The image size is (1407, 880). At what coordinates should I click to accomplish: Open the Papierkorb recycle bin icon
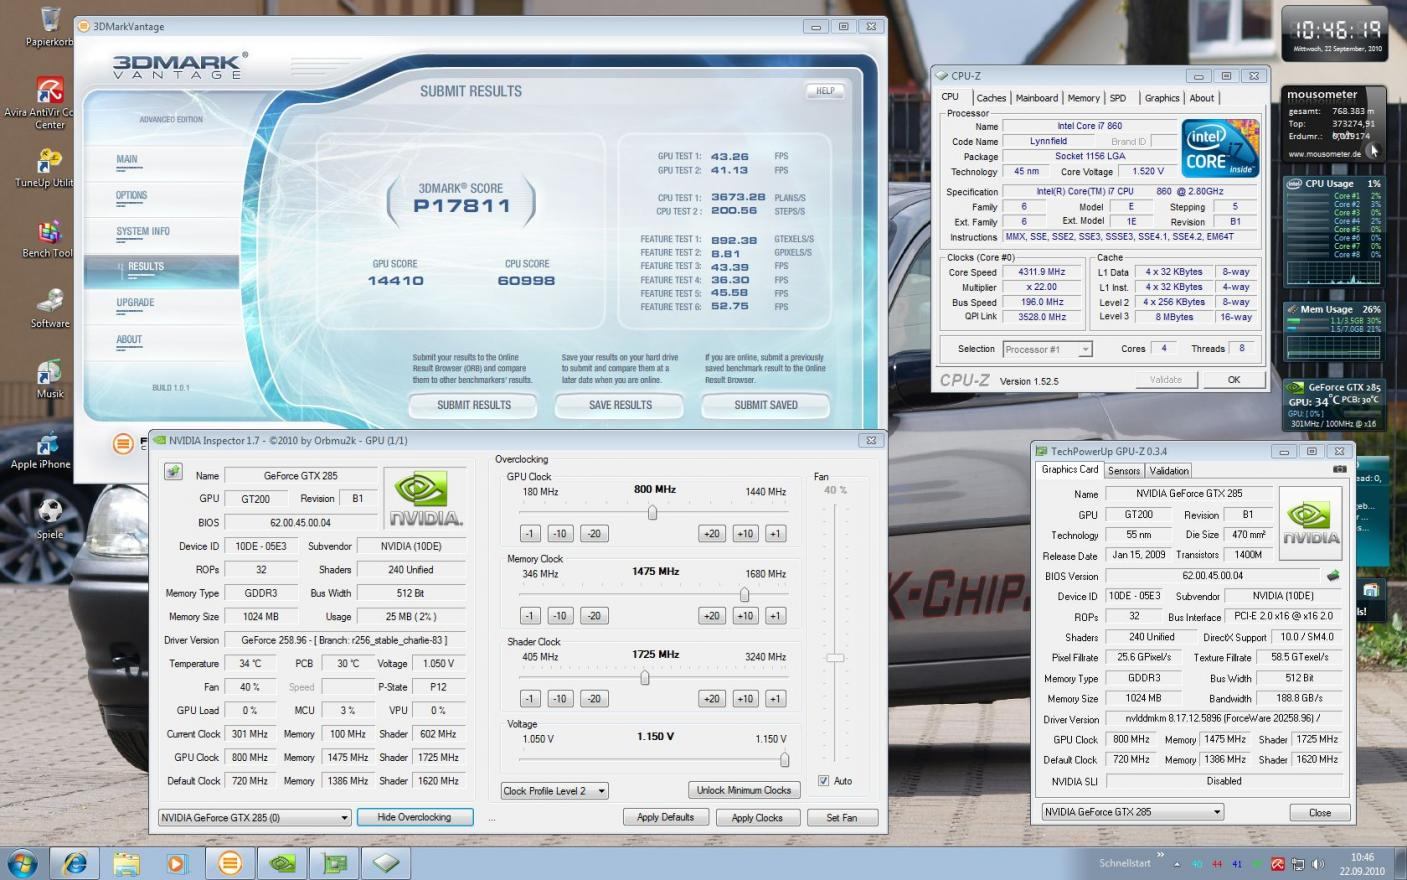(48, 27)
